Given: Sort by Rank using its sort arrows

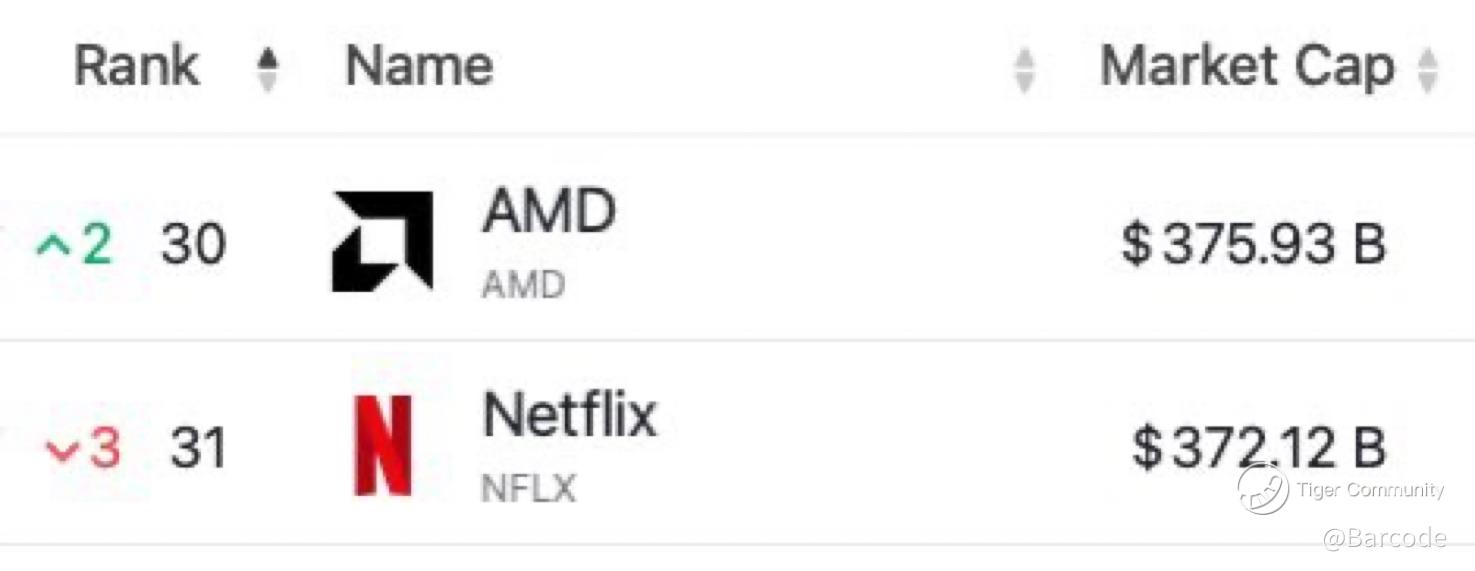Looking at the screenshot, I should click(267, 71).
